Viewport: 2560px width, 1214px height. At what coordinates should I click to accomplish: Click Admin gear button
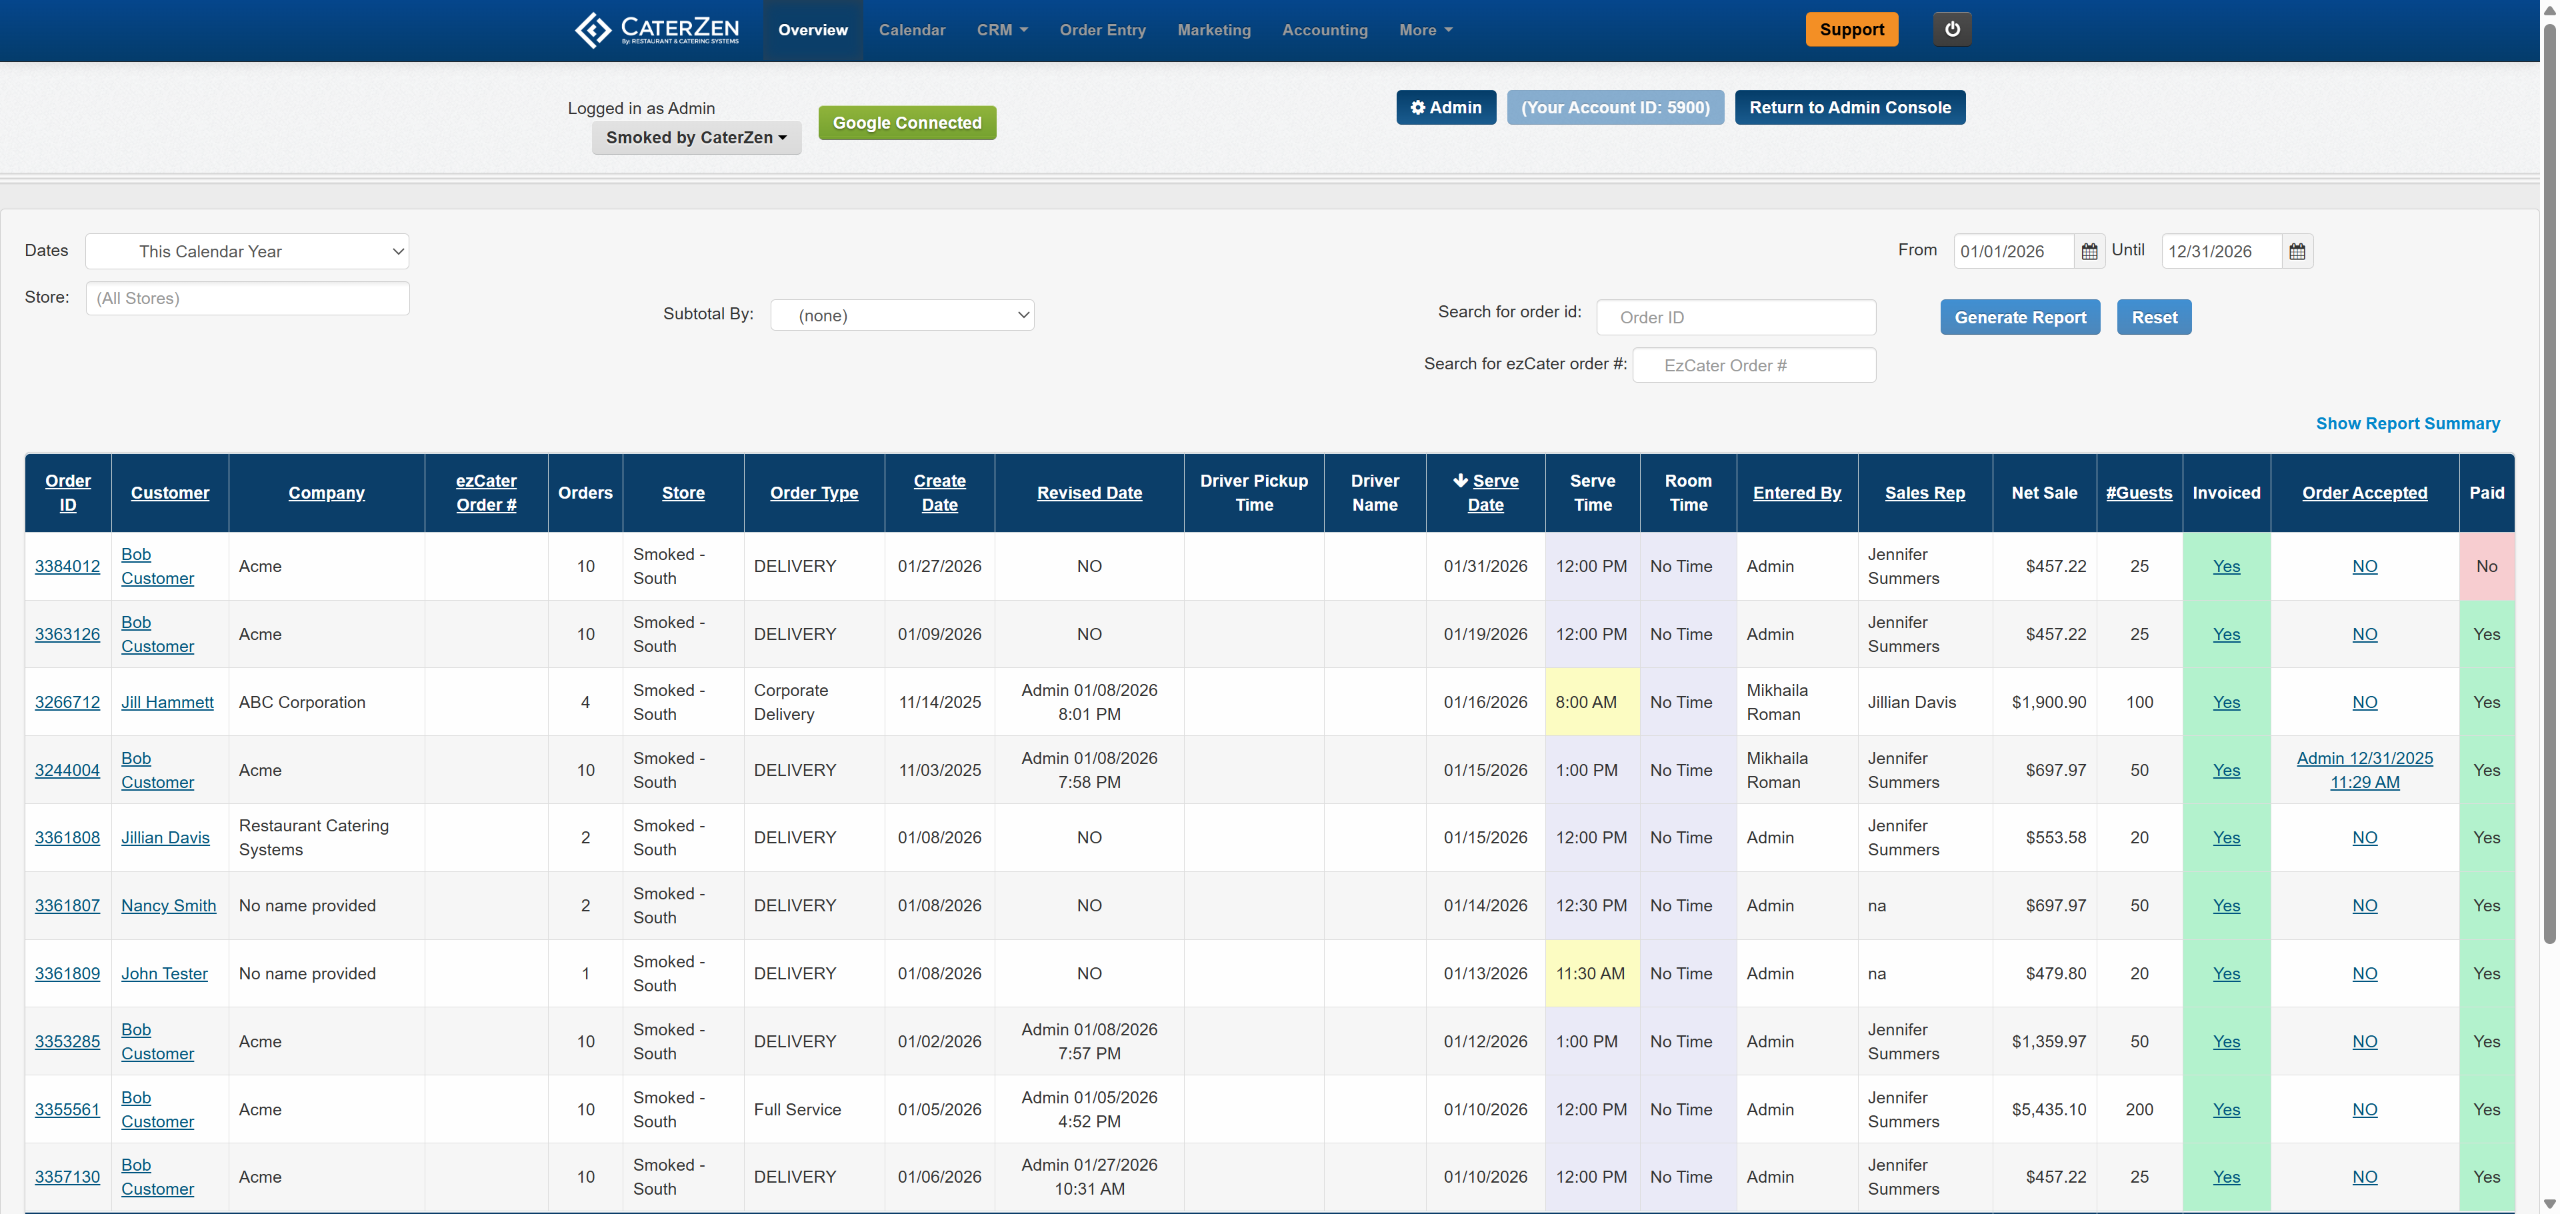click(x=1445, y=107)
